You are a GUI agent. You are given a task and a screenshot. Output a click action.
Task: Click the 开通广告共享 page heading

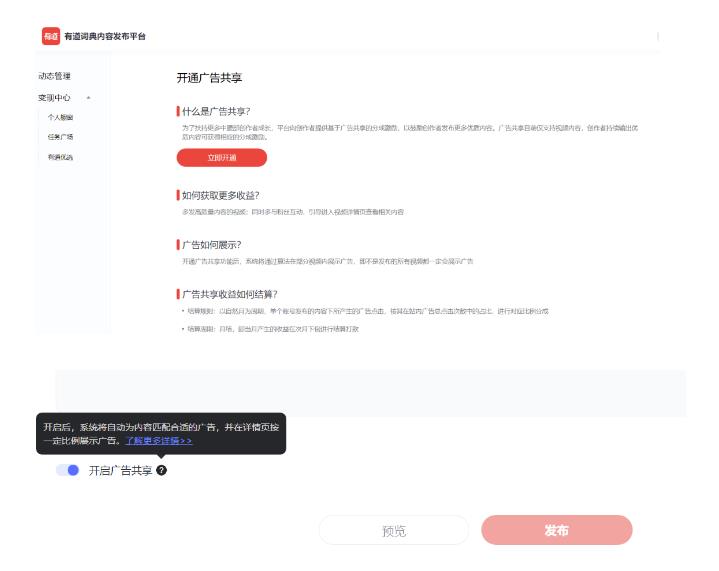(209, 77)
